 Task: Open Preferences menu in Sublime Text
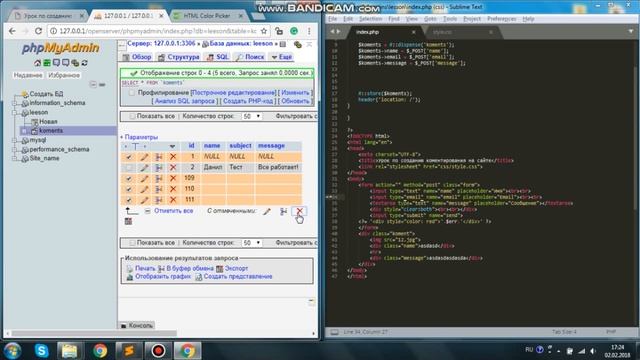tap(501, 19)
